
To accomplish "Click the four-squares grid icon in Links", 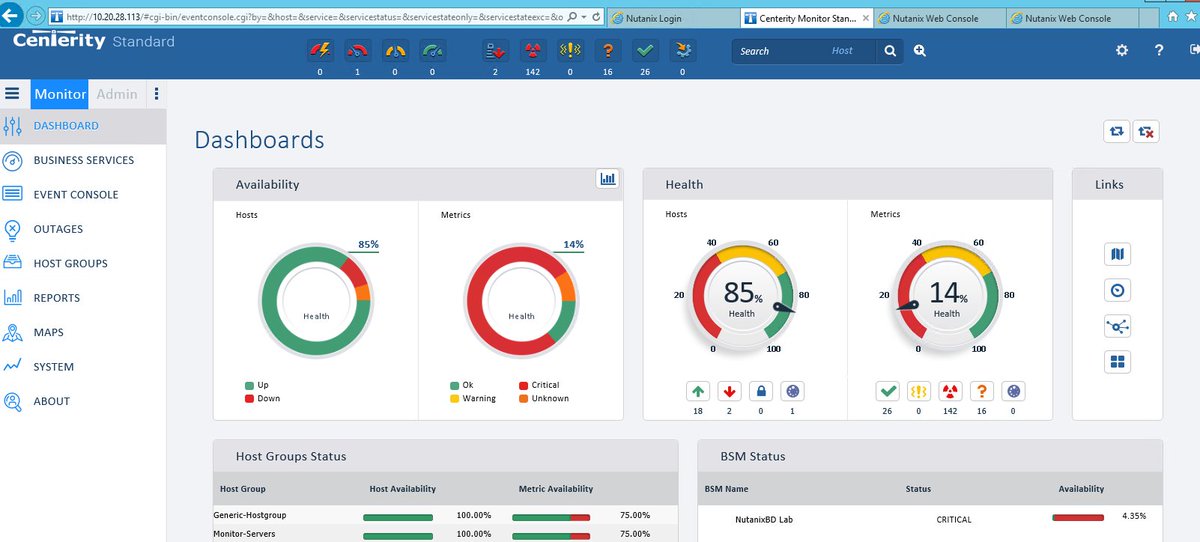I will pyautogui.click(x=1118, y=362).
